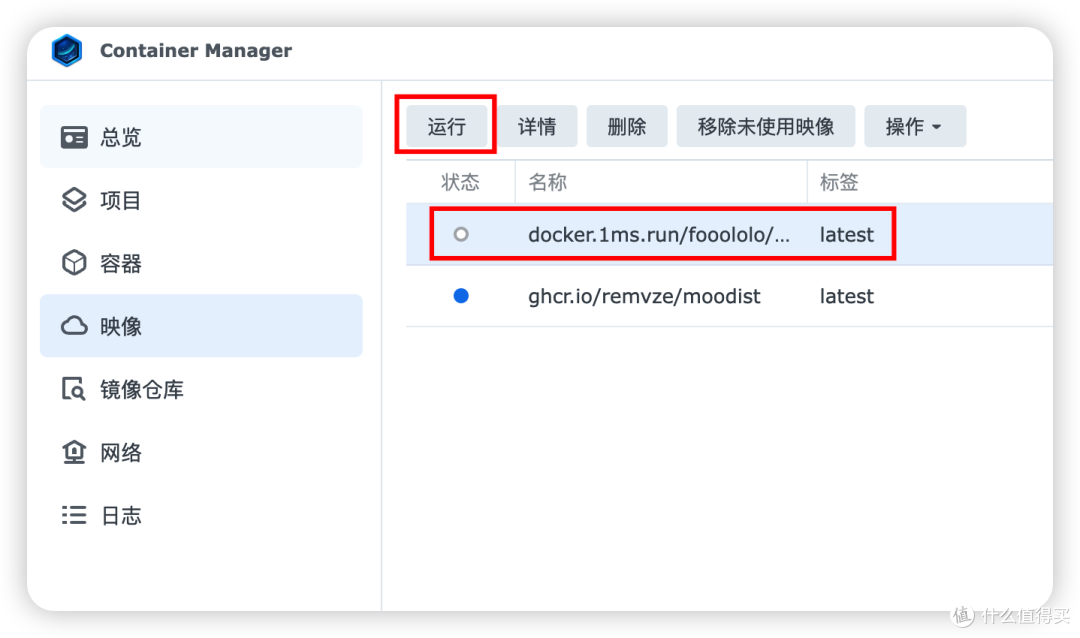Image resolution: width=1080 pixels, height=638 pixels.
Task: Click the Container Manager logo icon
Action: point(67,50)
